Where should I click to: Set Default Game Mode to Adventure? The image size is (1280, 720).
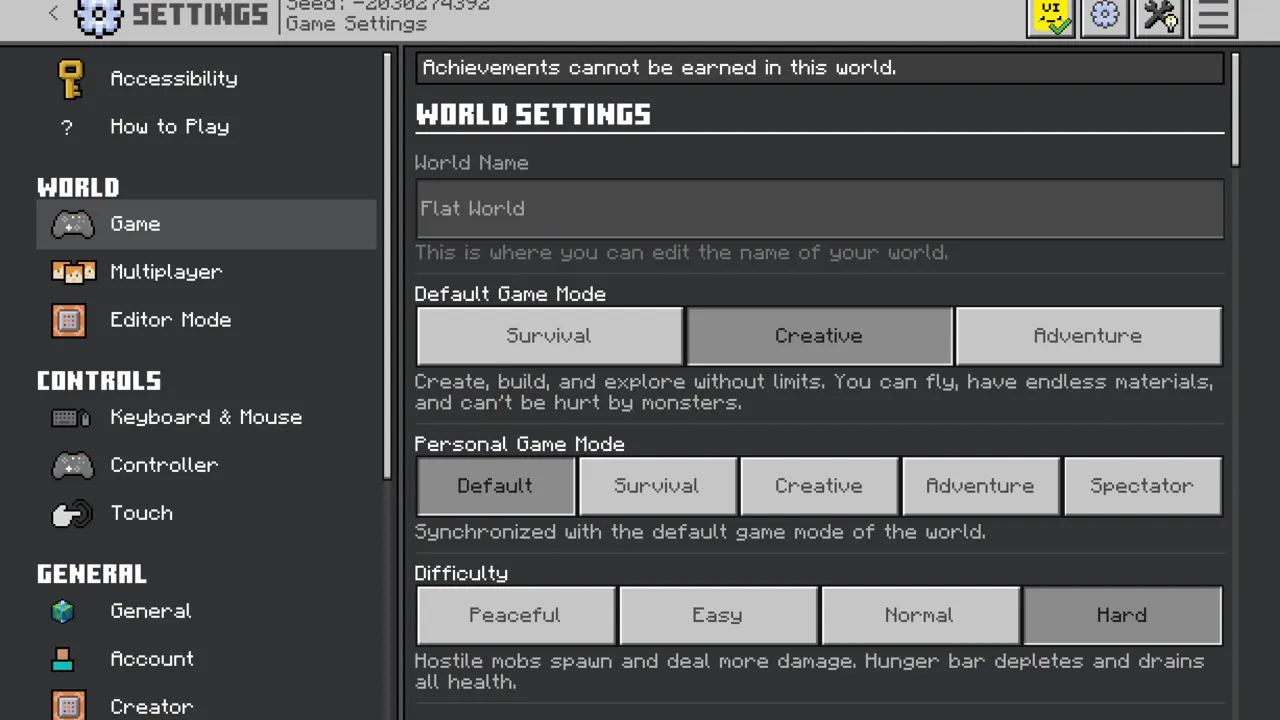click(x=1088, y=336)
